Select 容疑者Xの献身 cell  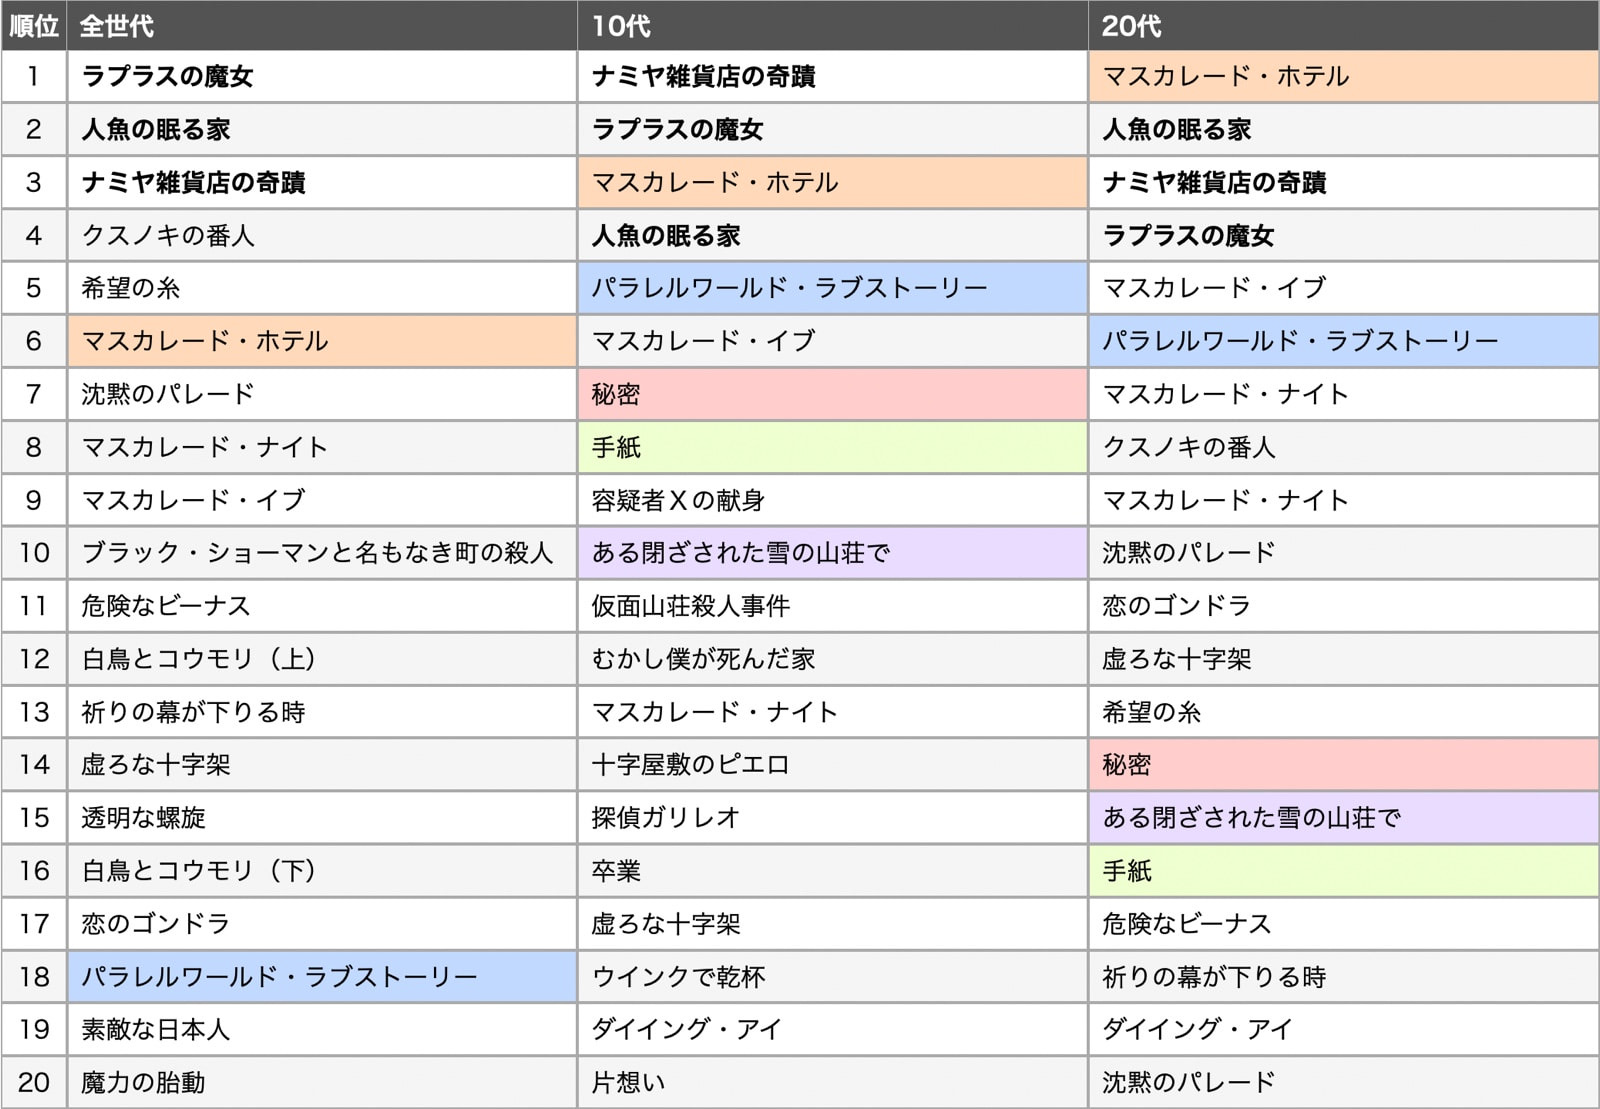[x=678, y=500]
